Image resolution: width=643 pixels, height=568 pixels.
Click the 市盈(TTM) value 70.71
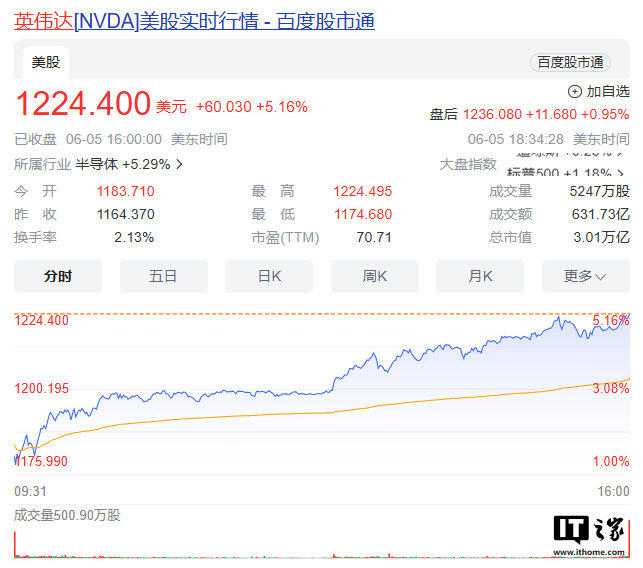374,237
